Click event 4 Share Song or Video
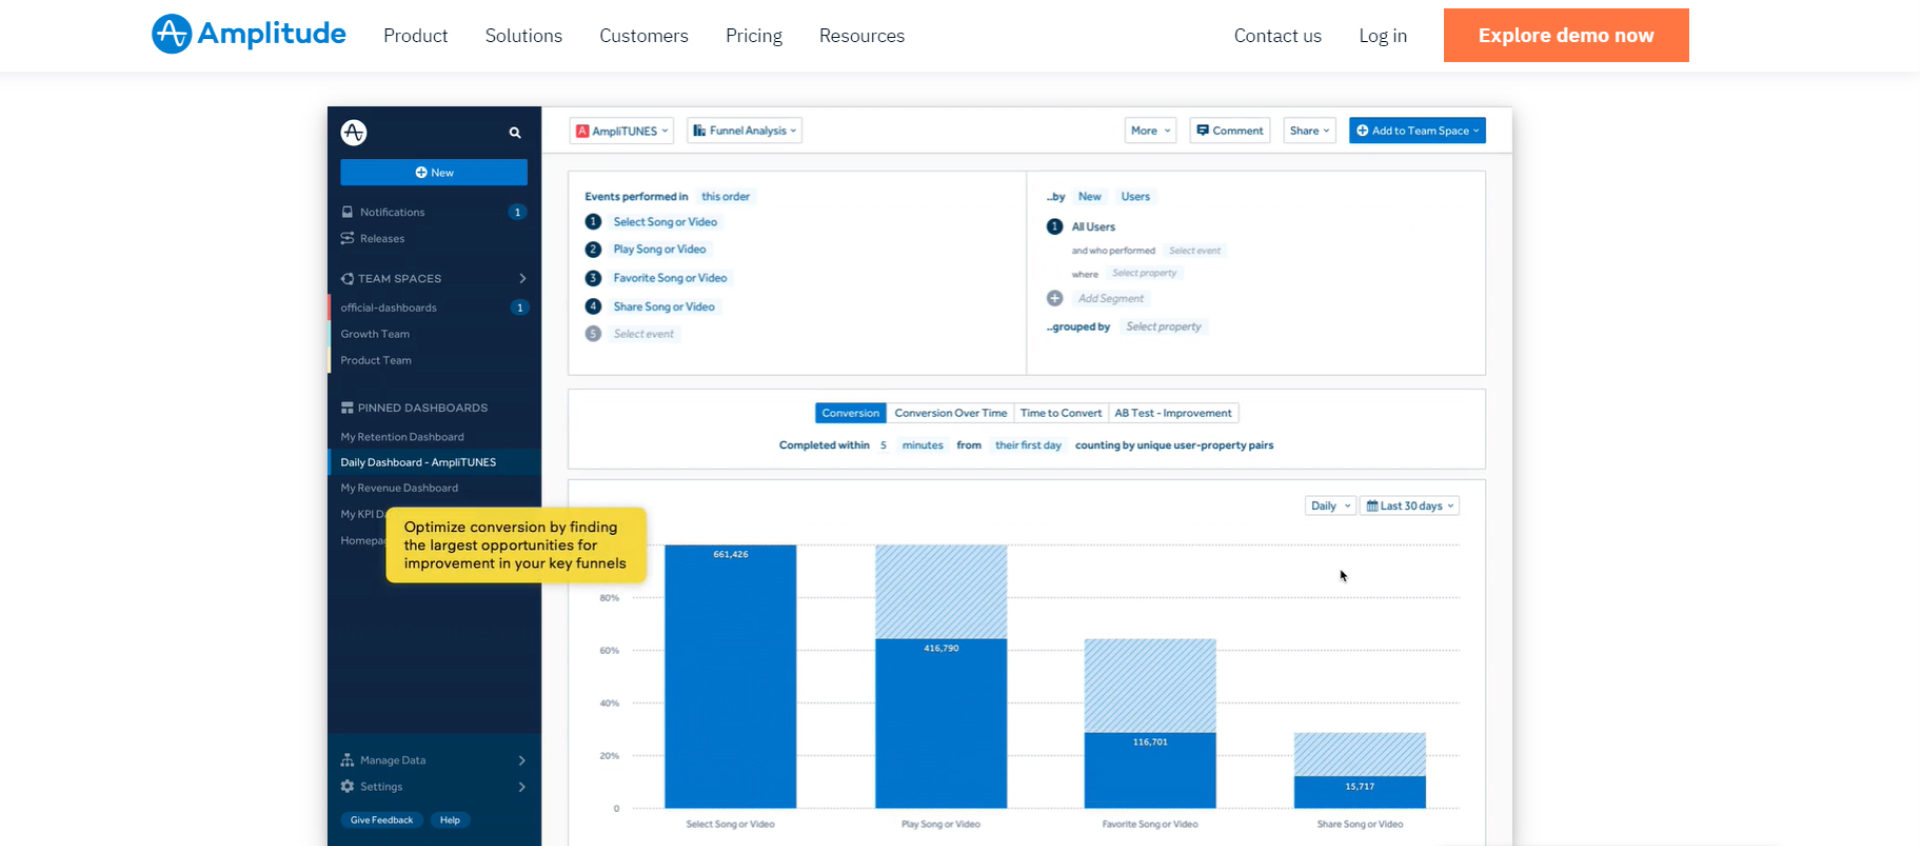Viewport: 1920px width, 846px height. click(664, 307)
